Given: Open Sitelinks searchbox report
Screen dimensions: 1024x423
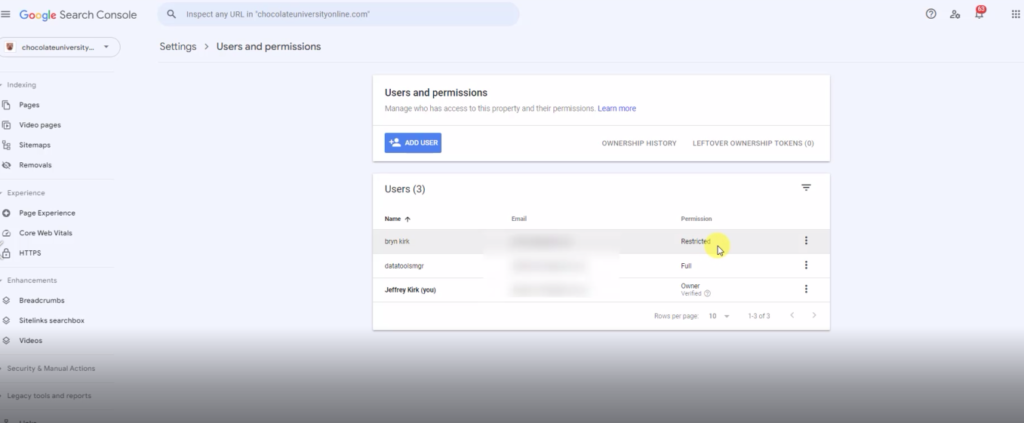Looking at the screenshot, I should 52,321.
